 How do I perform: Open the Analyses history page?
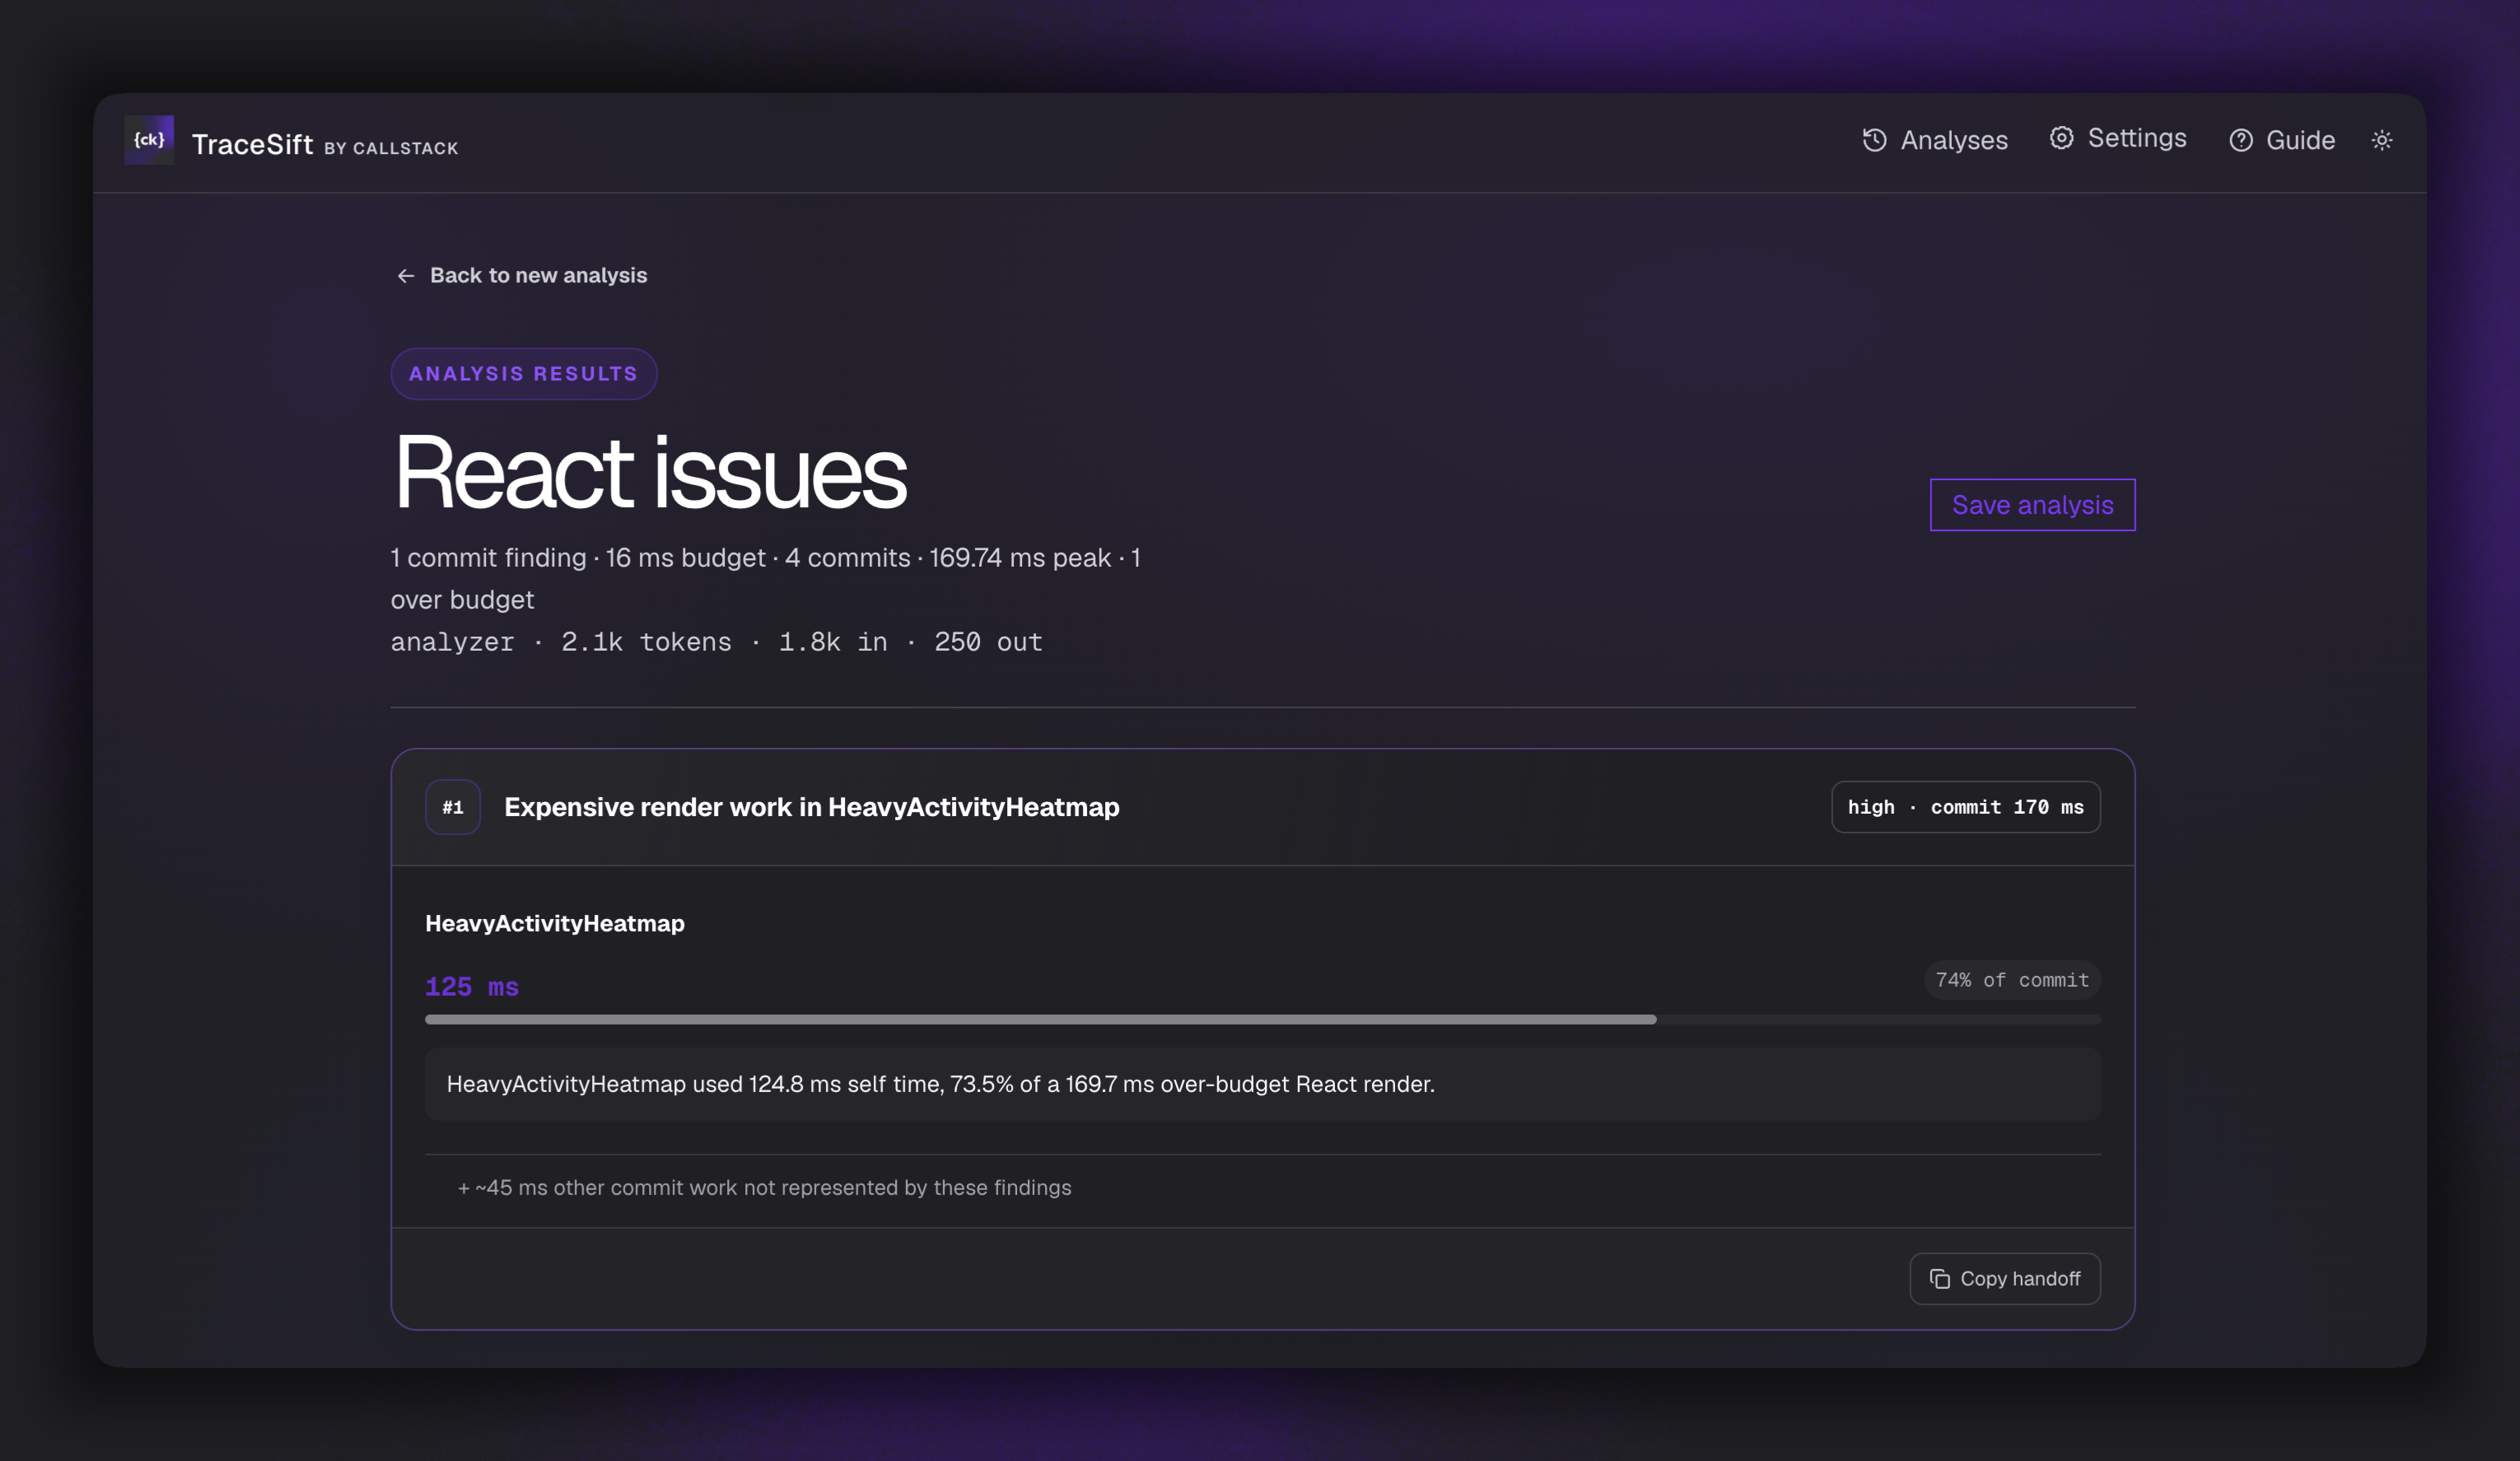tap(1935, 140)
